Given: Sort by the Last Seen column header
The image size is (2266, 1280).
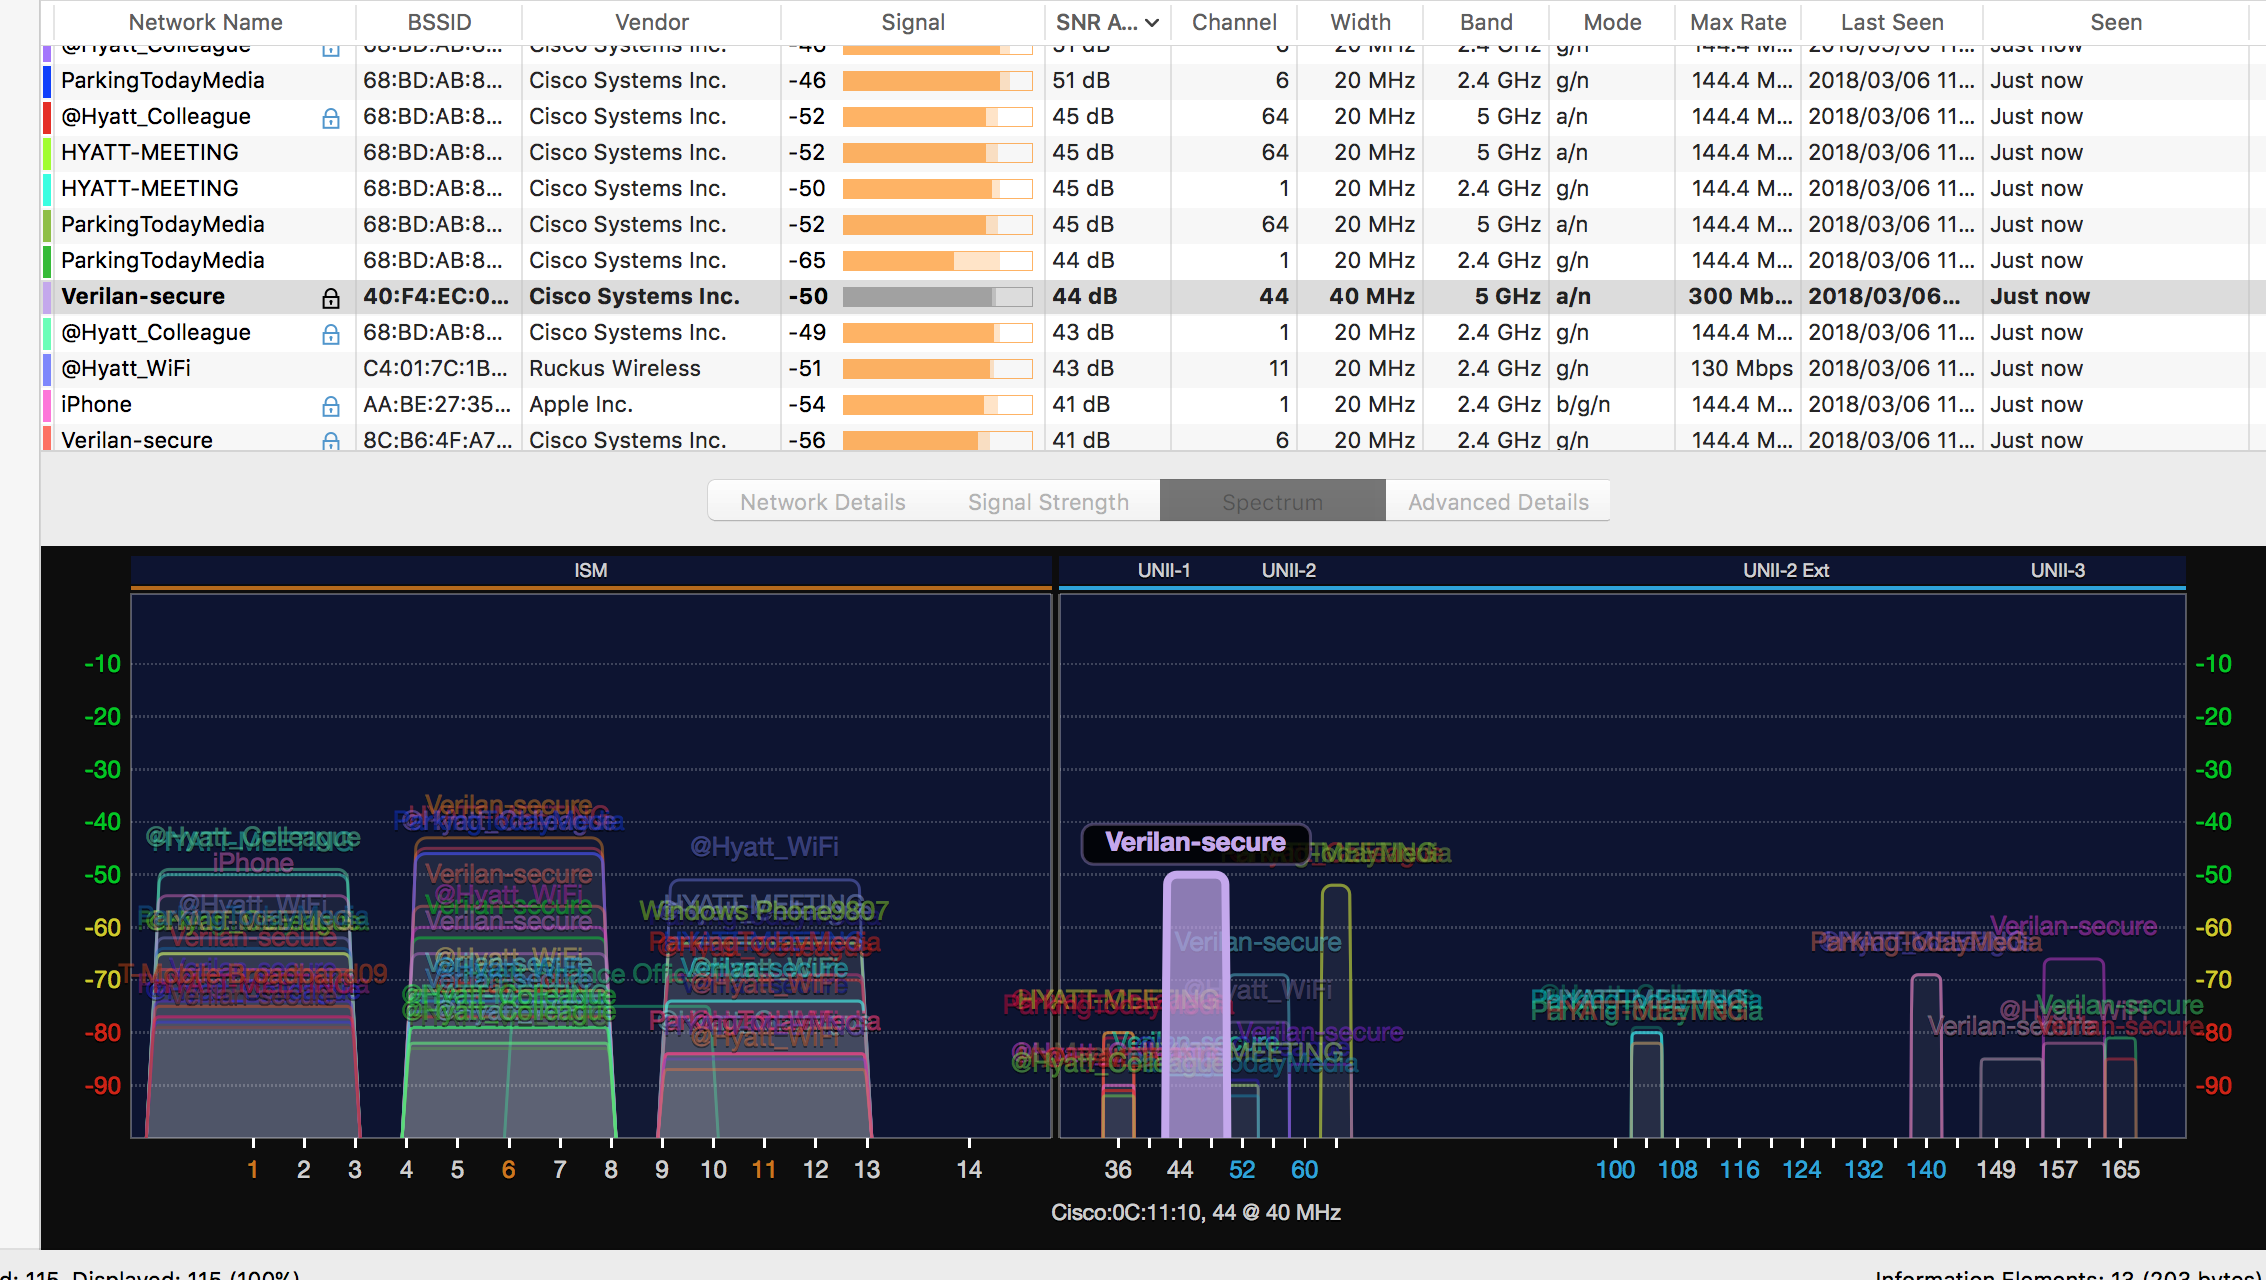Looking at the screenshot, I should pos(1892,22).
